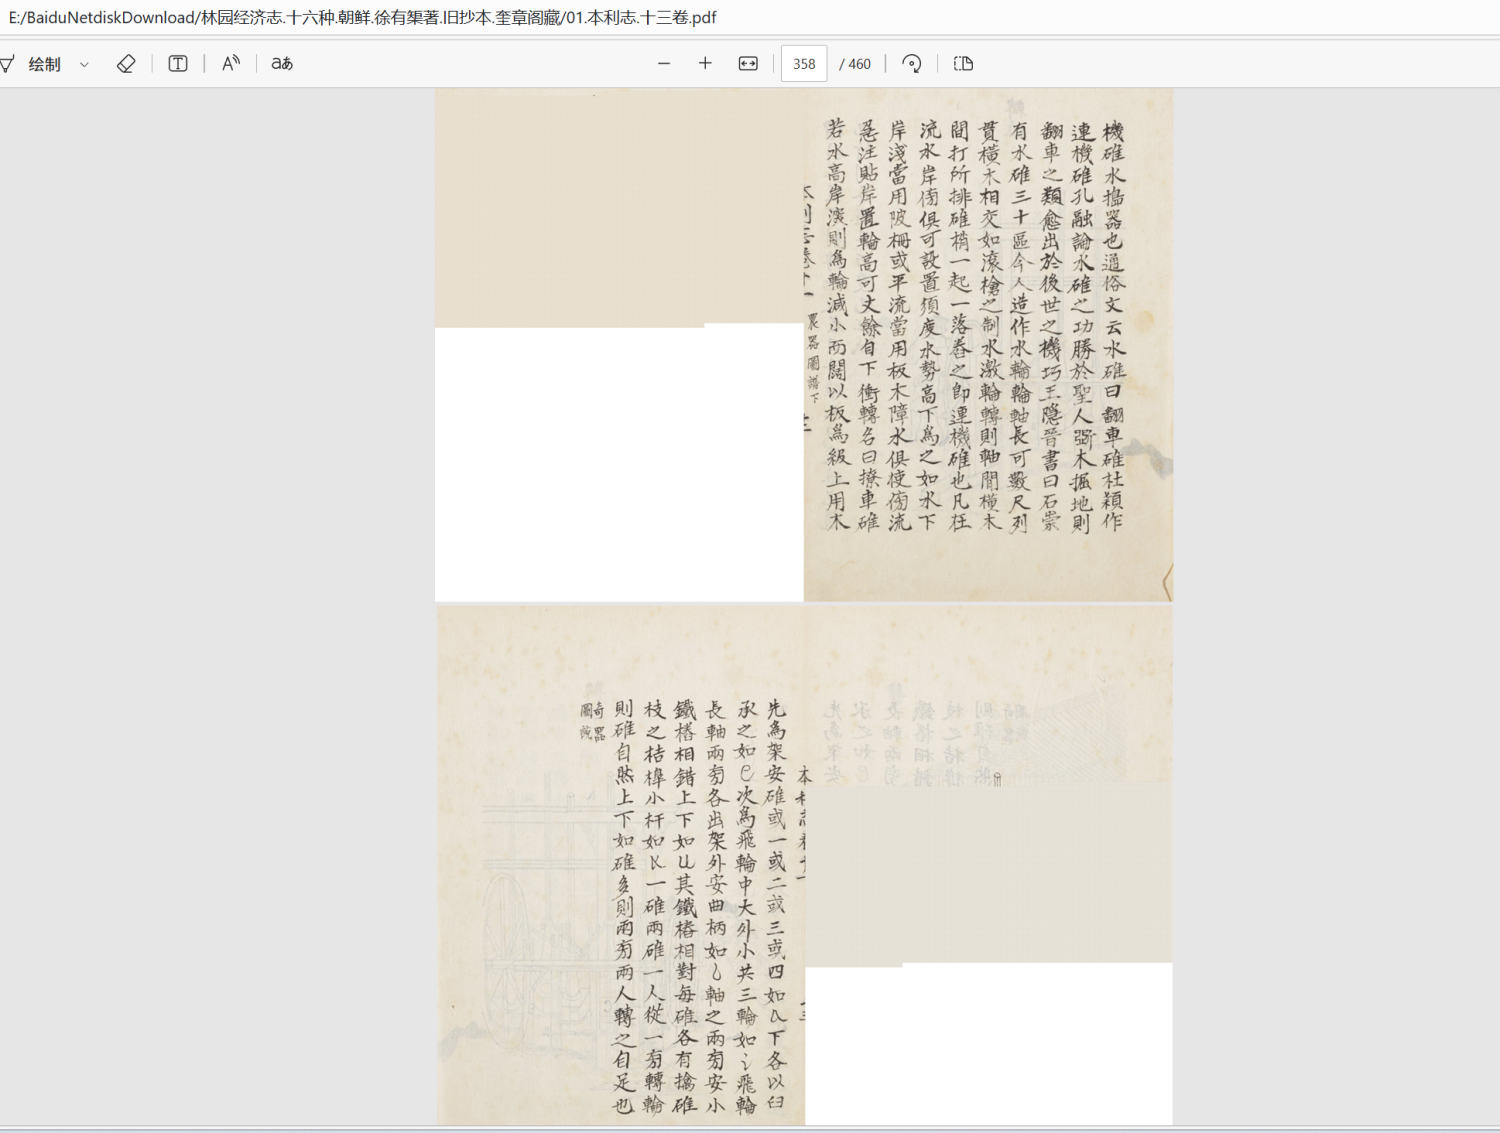1500x1133 pixels.
Task: Toggle single page display mode
Action: pyautogui.click(x=962, y=63)
